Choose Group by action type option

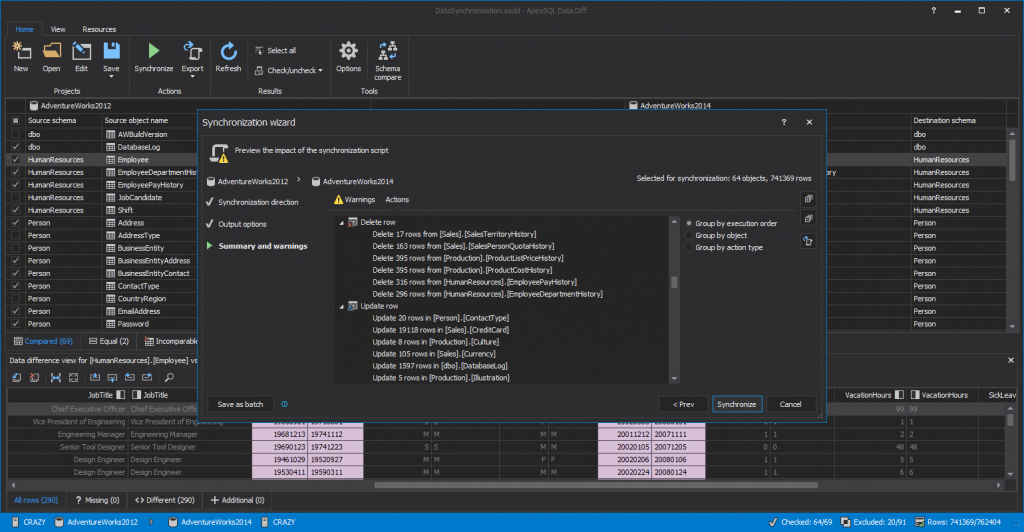pos(689,248)
